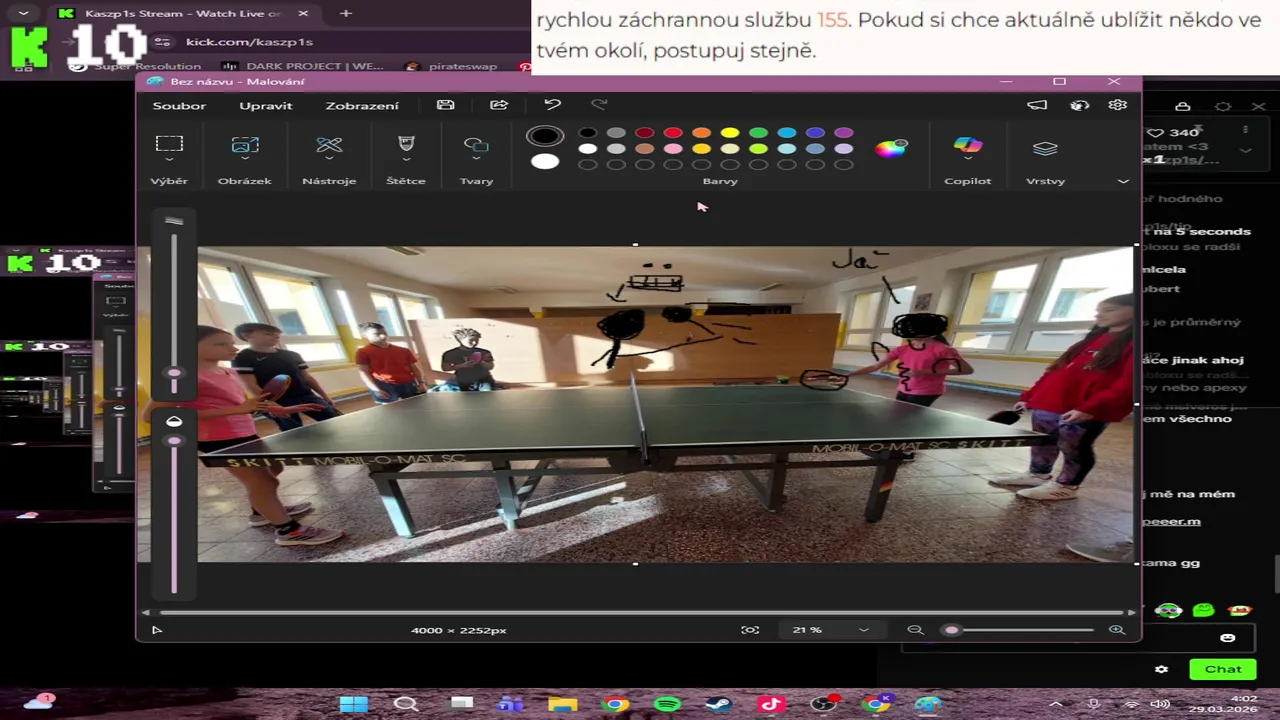This screenshot has width=1280, height=720.
Task: Expand the Výběr selection dropdown arrow
Action: 169,160
